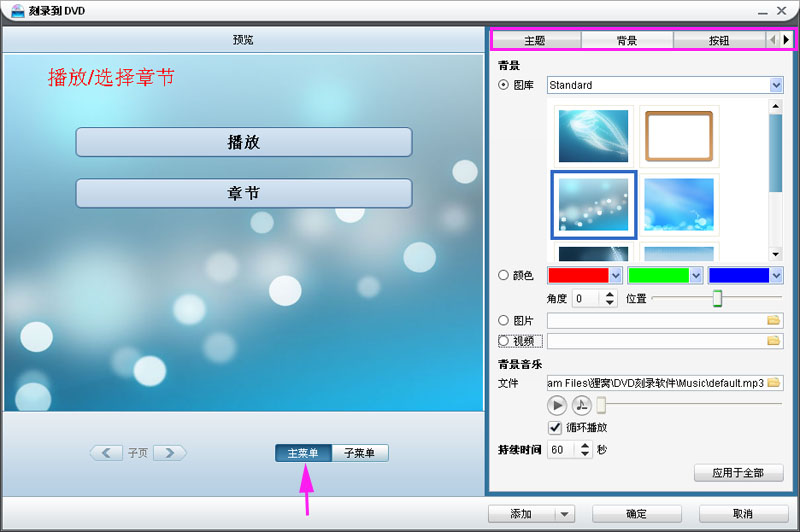Image resolution: width=800 pixels, height=532 pixels.
Task: Close the 刻录到 DVD window
Action: click(x=782, y=10)
